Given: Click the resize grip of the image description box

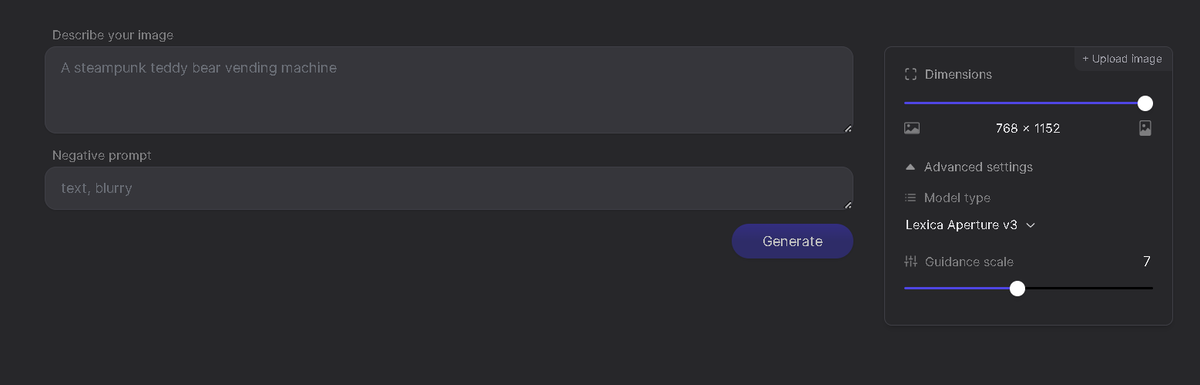Looking at the screenshot, I should pos(848,128).
